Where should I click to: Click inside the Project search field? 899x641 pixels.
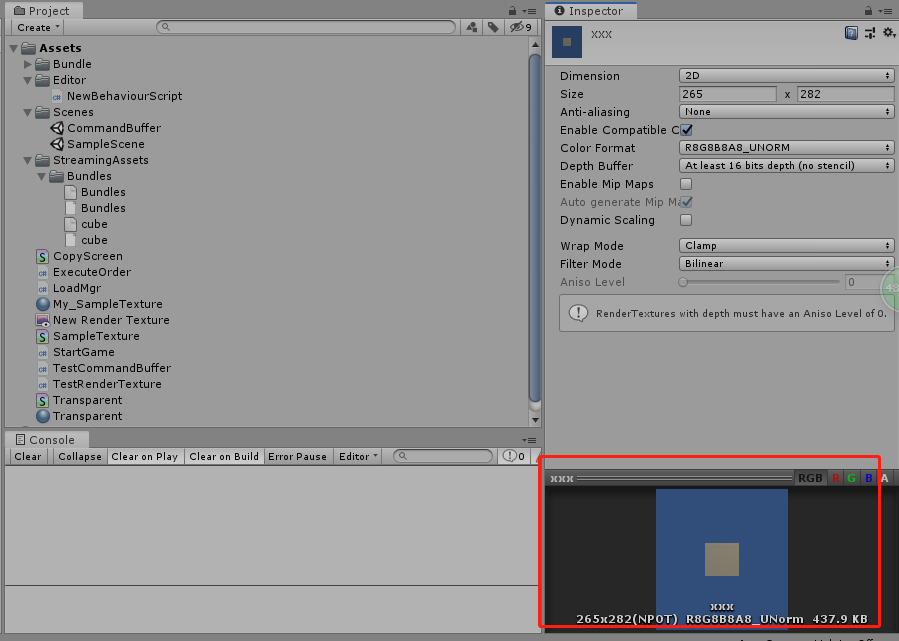point(300,27)
